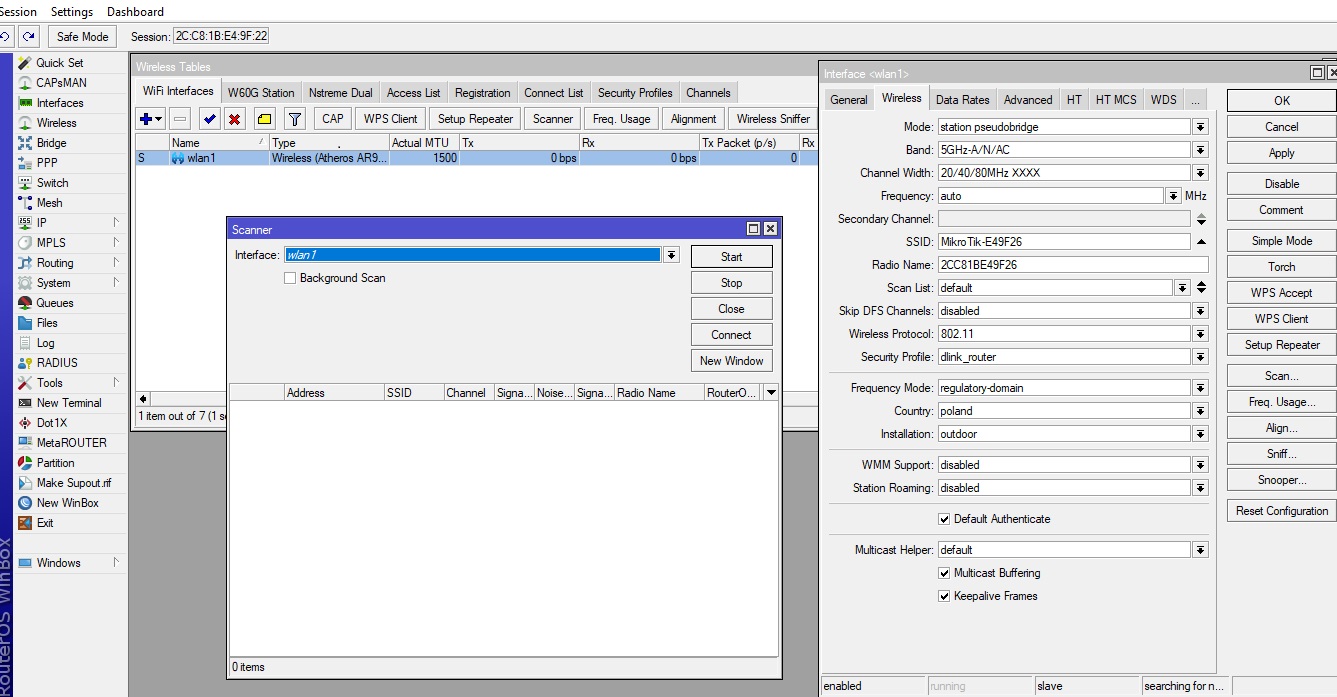Open the Wireless sidebar entry
1337x697 pixels.
(56, 123)
